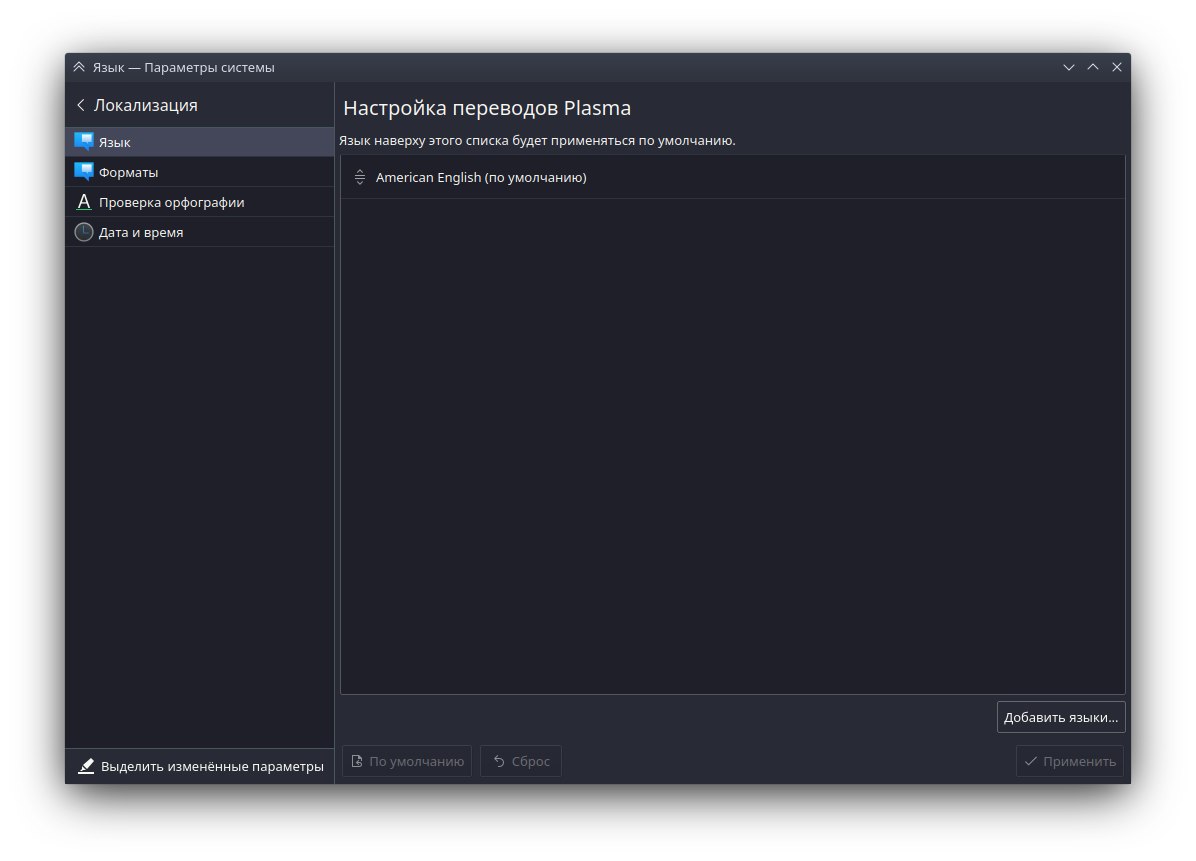Toggle Выделить изменённые параметры
This screenshot has width=1196, height=861.
[200, 766]
